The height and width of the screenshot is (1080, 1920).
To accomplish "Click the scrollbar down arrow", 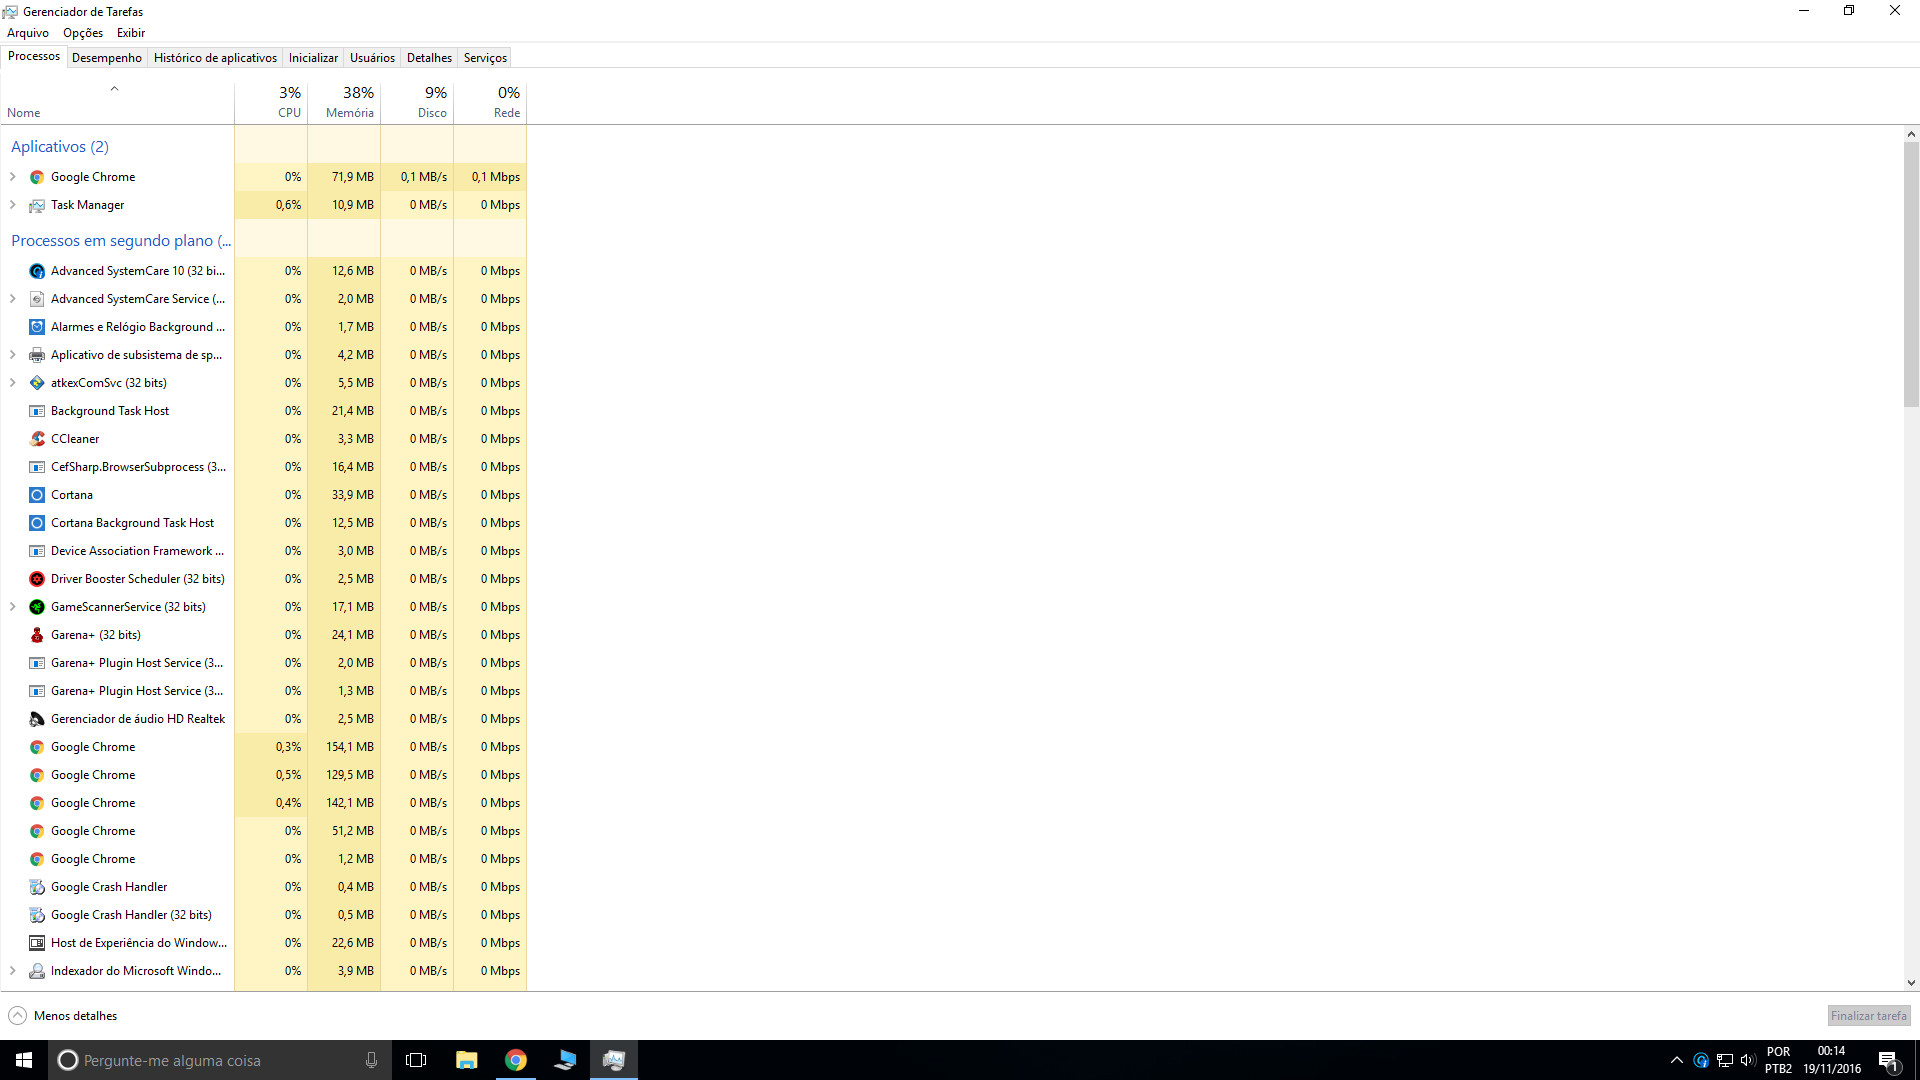I will coord(1911,983).
